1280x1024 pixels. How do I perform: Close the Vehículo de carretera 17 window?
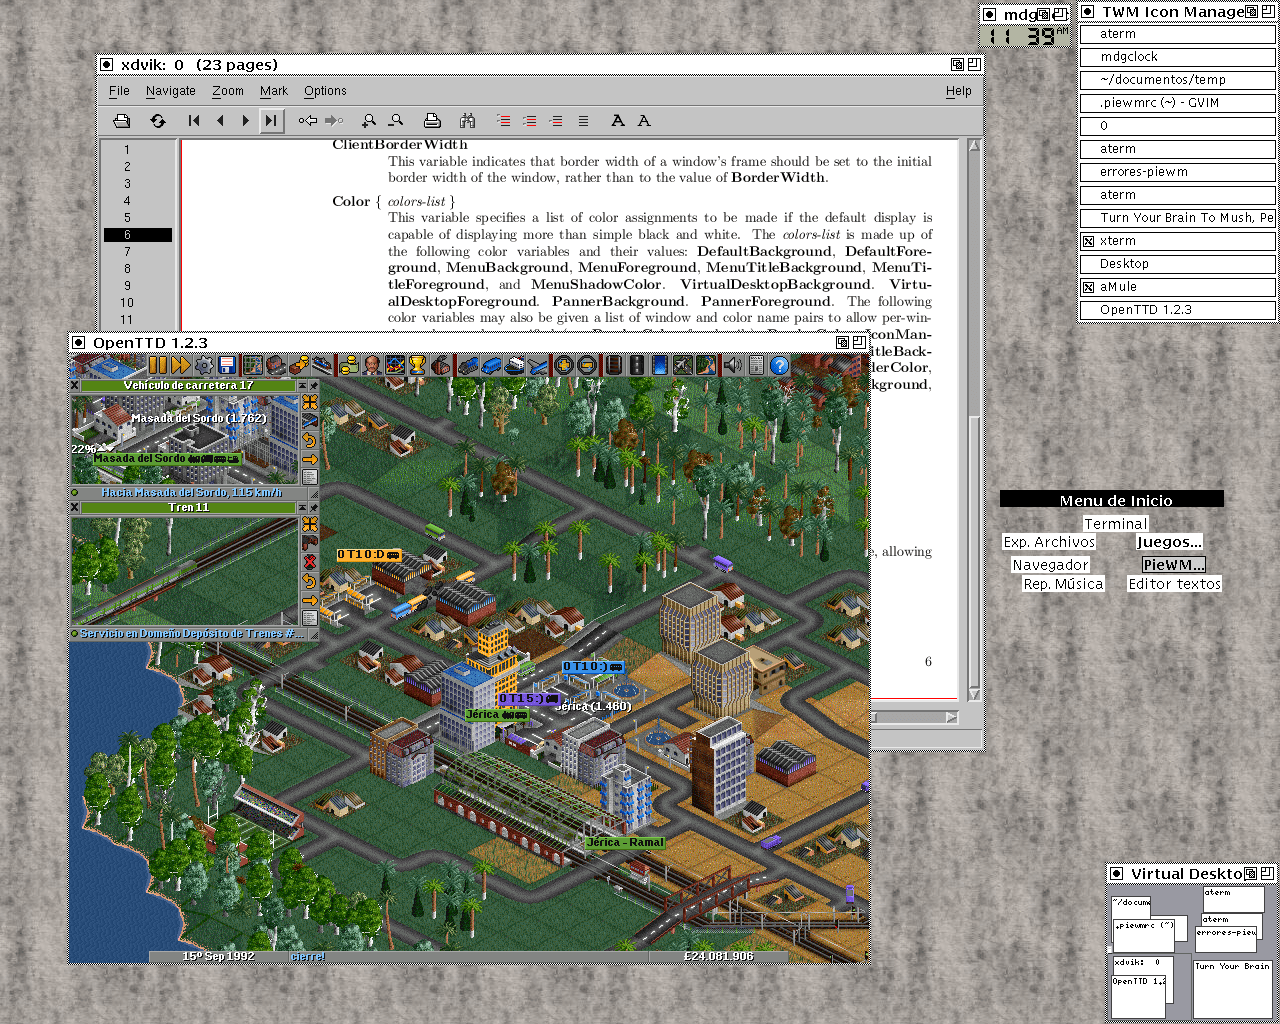pos(75,385)
